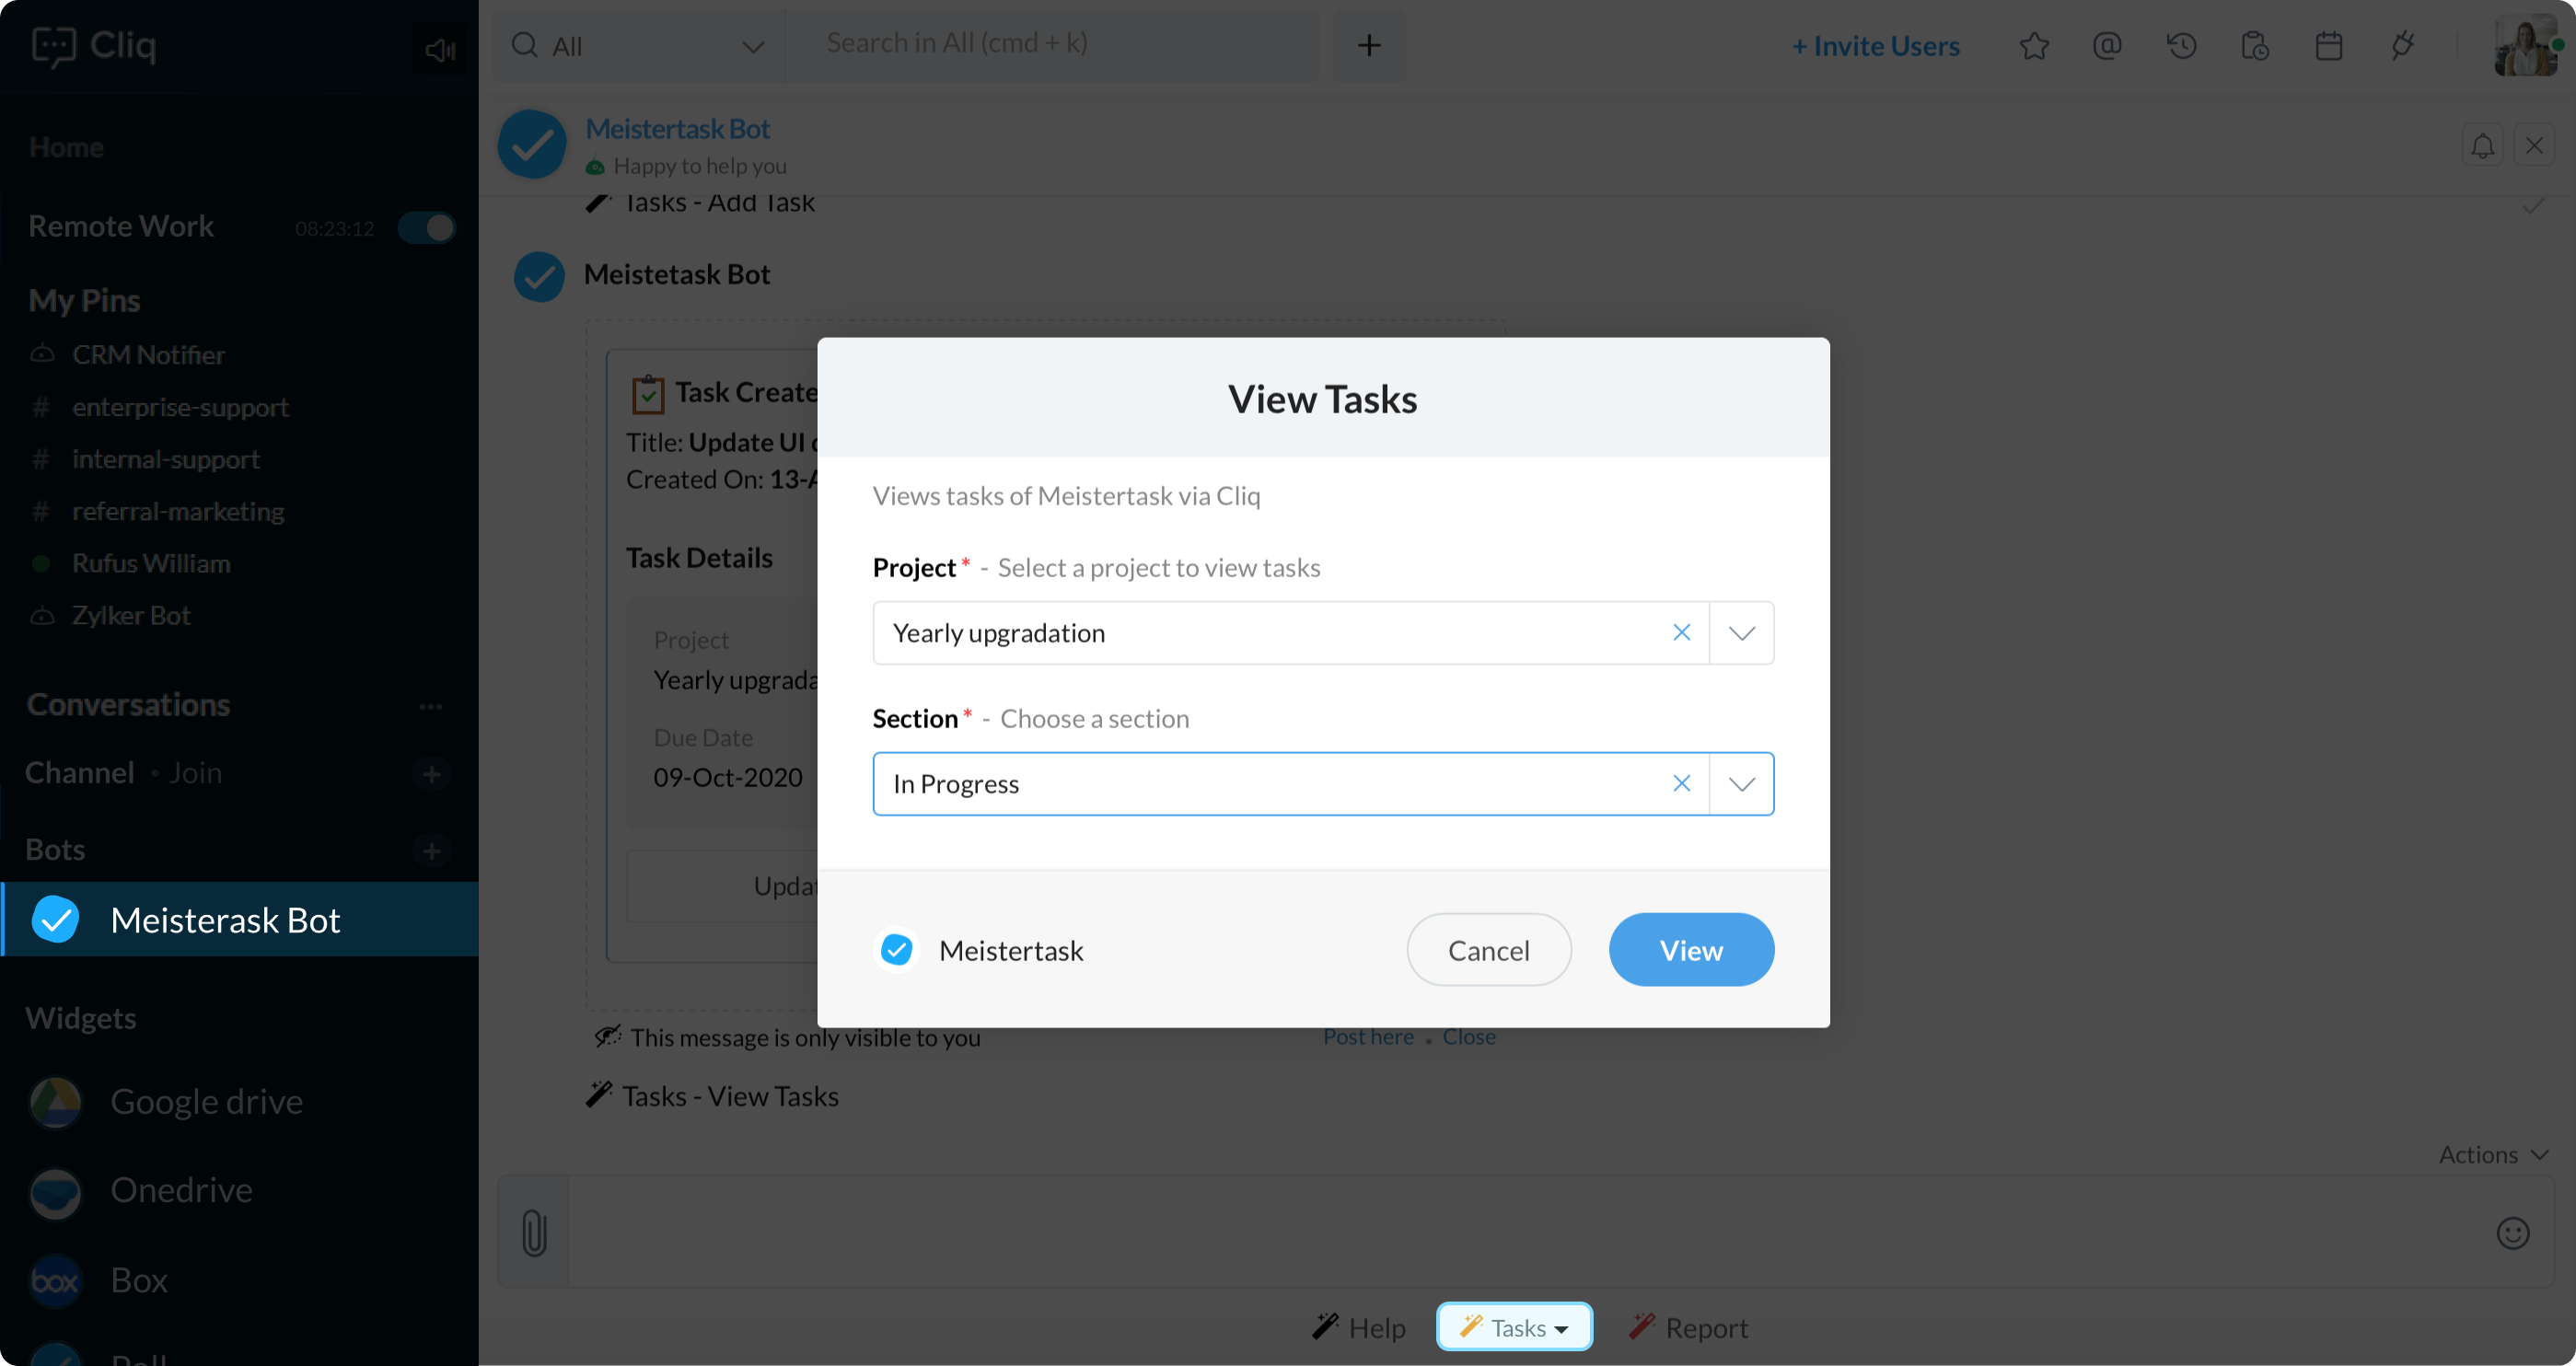
Task: Click the message input area
Action: (x=1525, y=1231)
